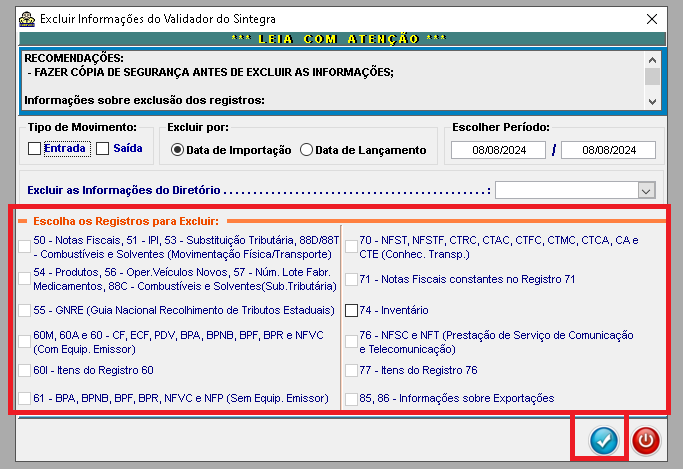Select Data de Lançamento radio option
The height and width of the screenshot is (469, 683).
click(306, 150)
